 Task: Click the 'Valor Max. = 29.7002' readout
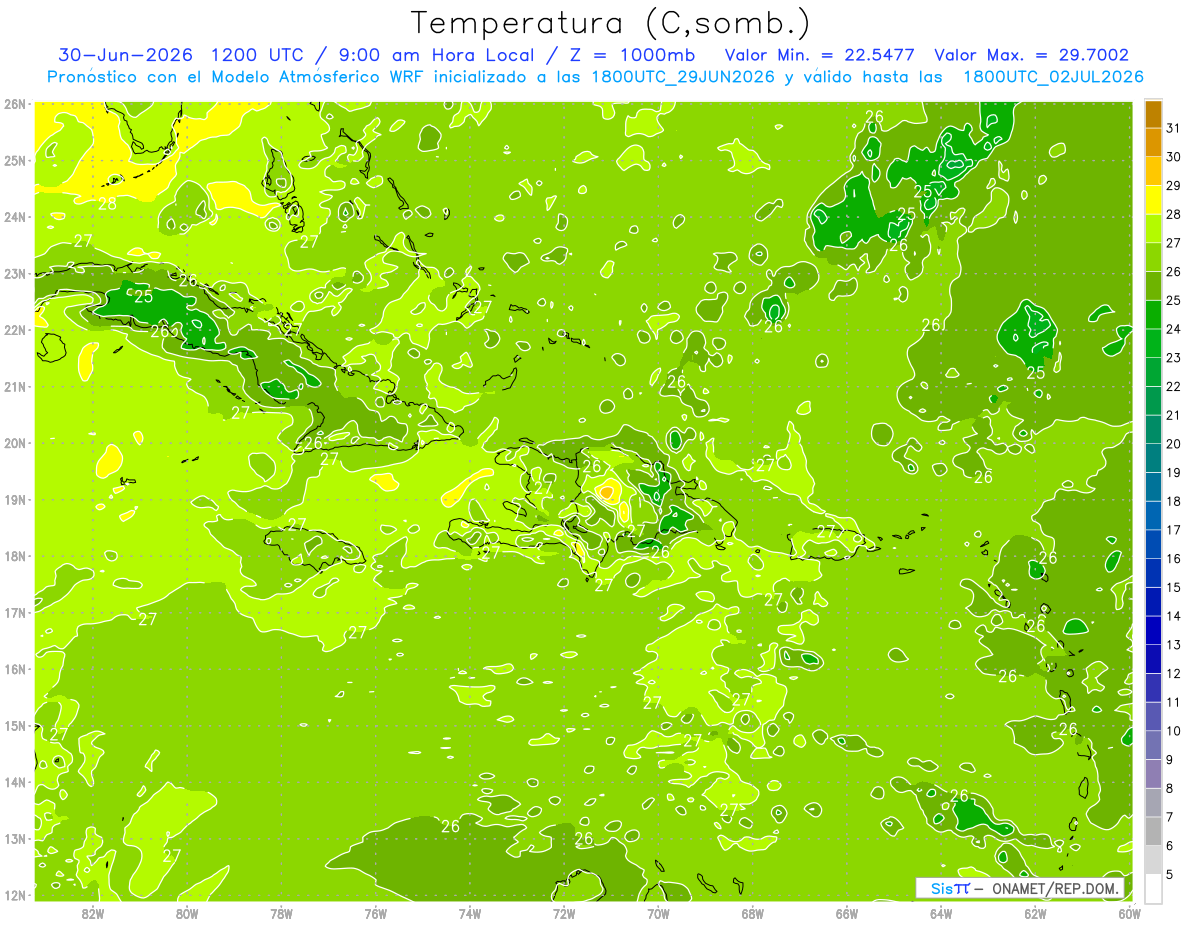[x=1032, y=55]
